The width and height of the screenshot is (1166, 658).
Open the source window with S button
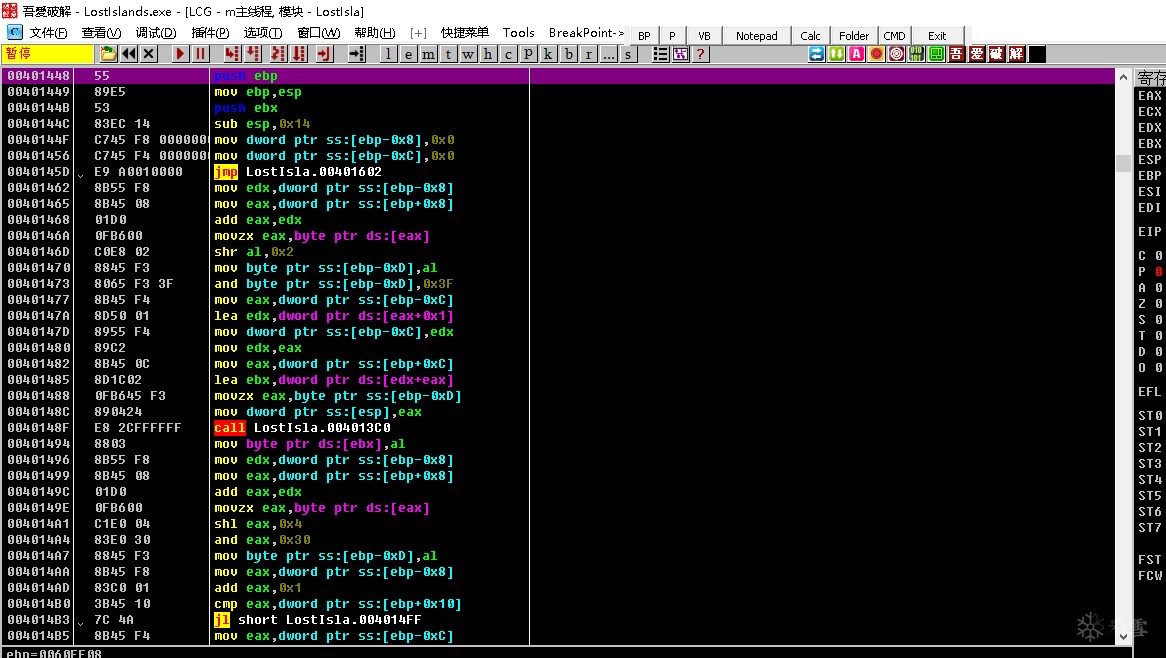(628, 54)
